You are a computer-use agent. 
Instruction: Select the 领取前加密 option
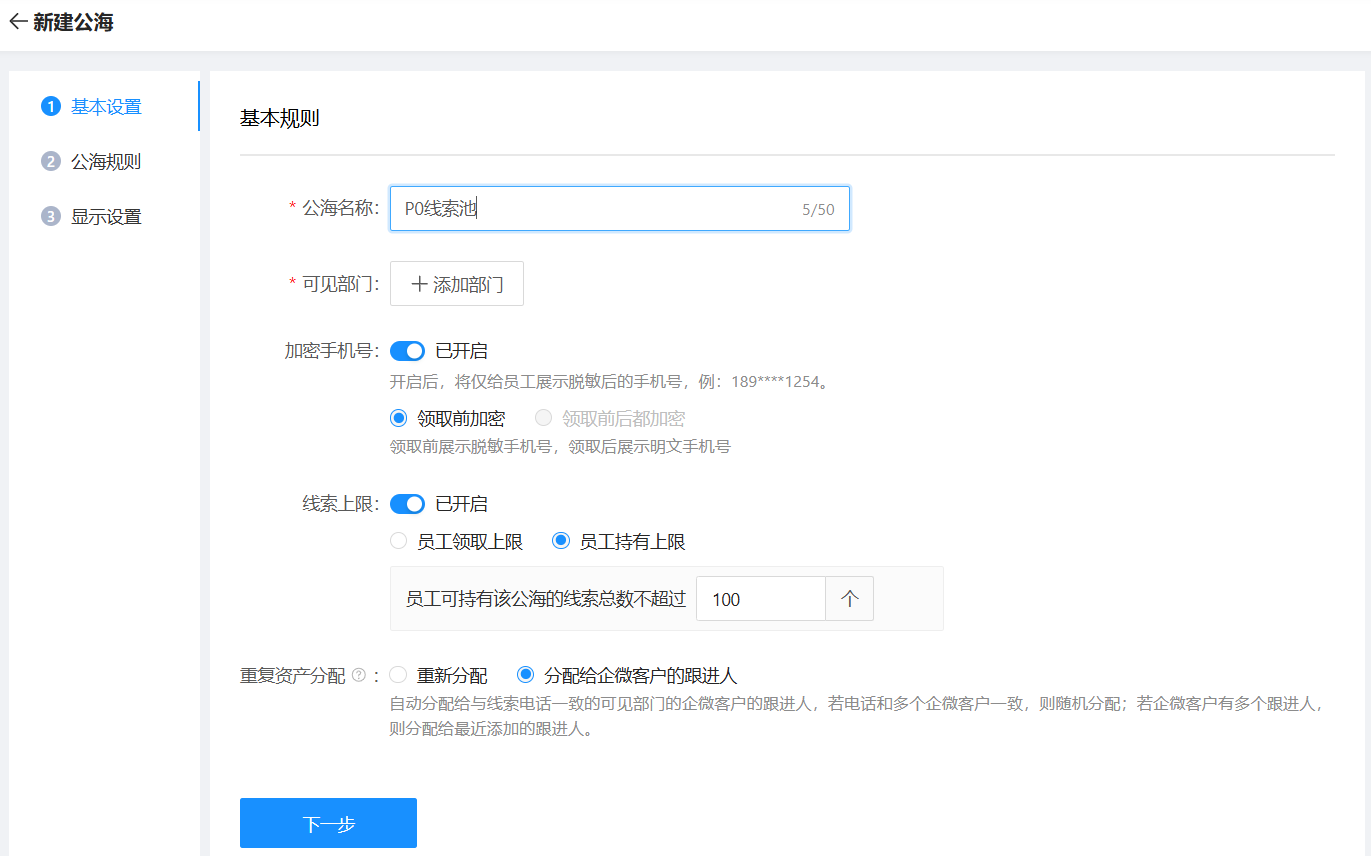[x=399, y=419]
